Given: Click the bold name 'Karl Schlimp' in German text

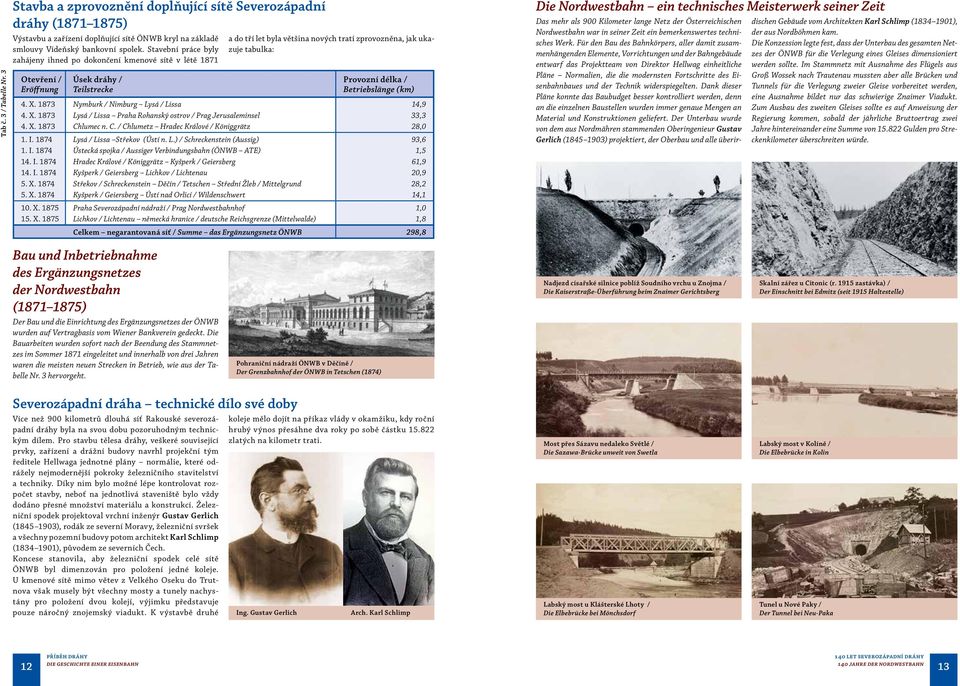Looking at the screenshot, I should tap(886, 21).
